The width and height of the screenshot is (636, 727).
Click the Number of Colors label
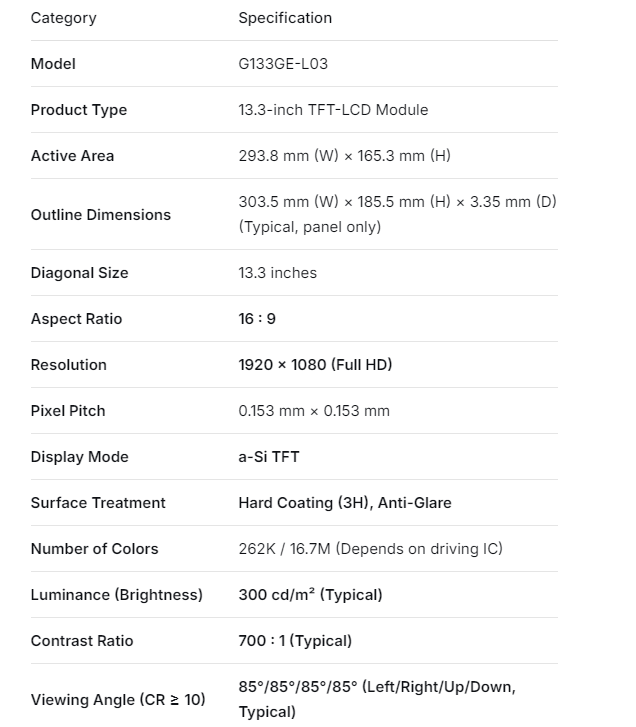pyautogui.click(x=94, y=549)
